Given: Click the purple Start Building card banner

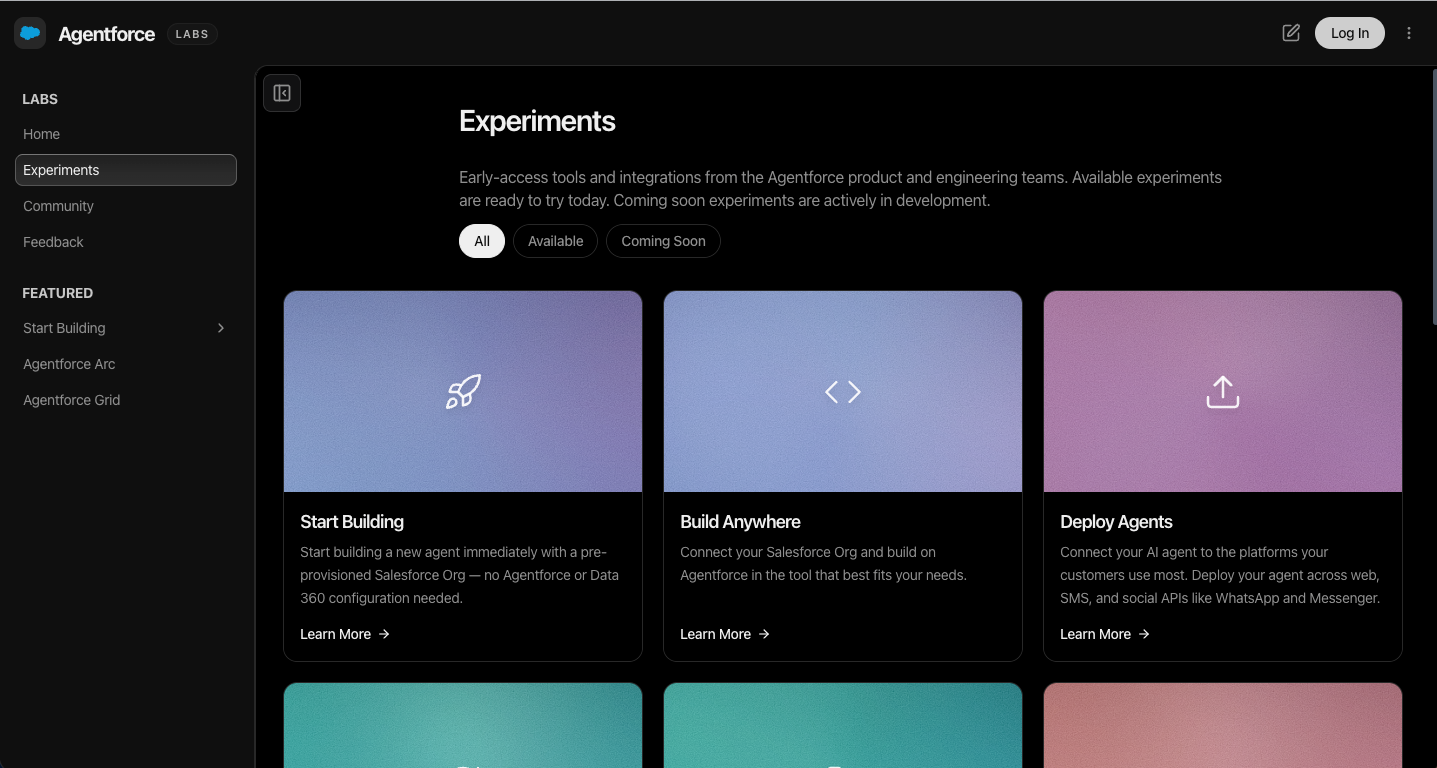Looking at the screenshot, I should tap(463, 392).
